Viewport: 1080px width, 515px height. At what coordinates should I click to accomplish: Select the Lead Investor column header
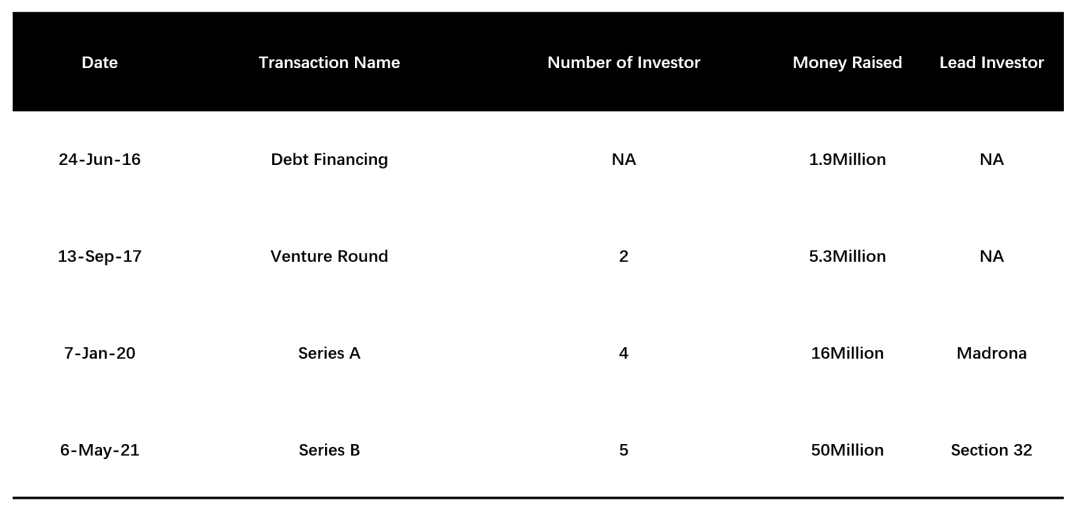tap(991, 63)
